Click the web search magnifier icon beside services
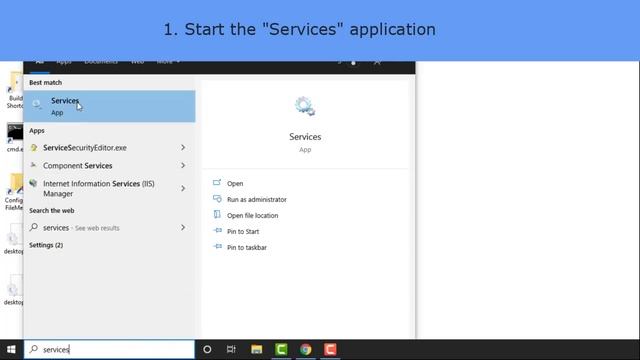 coord(34,227)
